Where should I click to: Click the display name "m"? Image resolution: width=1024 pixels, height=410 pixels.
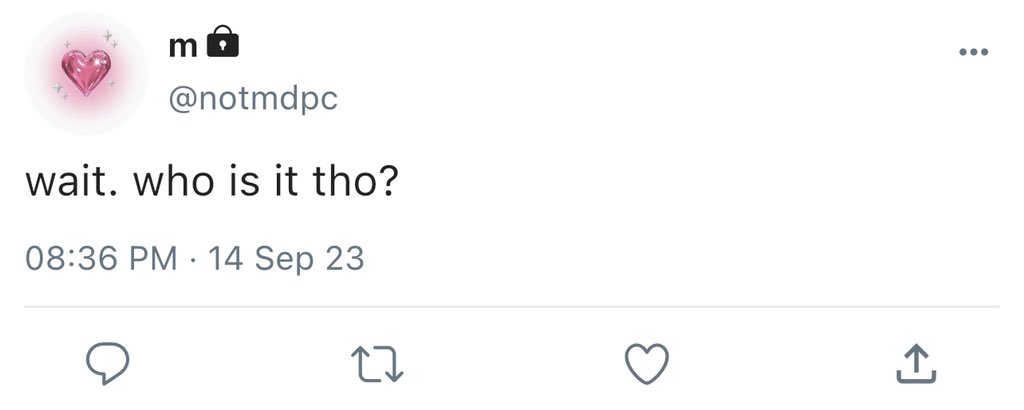(x=184, y=46)
